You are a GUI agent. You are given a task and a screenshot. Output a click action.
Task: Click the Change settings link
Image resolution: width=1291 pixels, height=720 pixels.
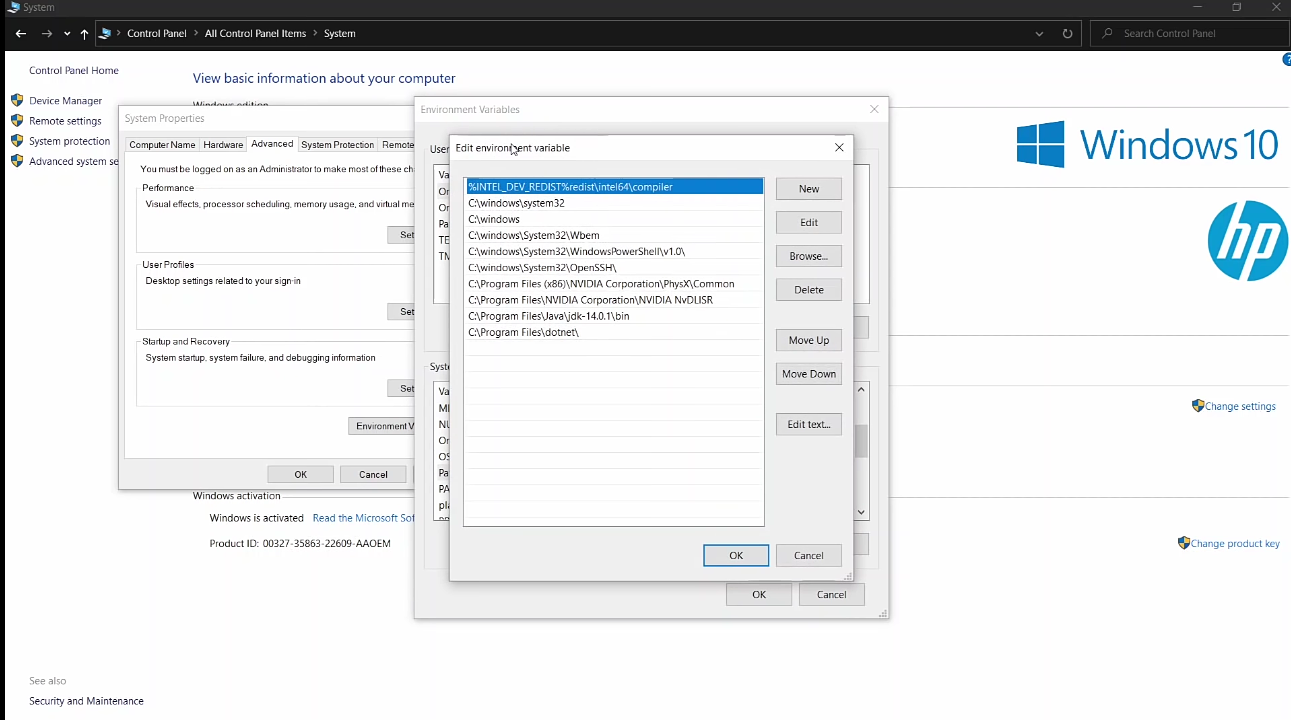coord(1240,407)
